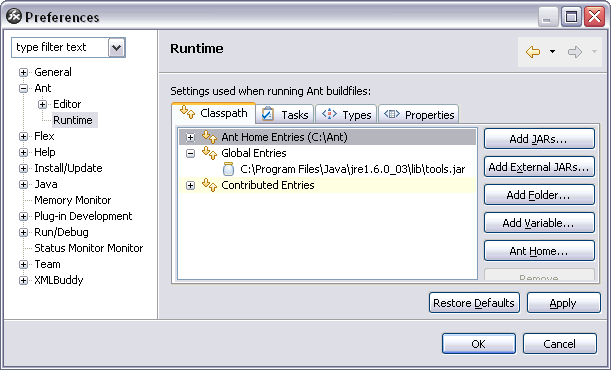Click the Ant Home Entries classpath icon
This screenshot has height=370, width=611.
click(x=209, y=137)
